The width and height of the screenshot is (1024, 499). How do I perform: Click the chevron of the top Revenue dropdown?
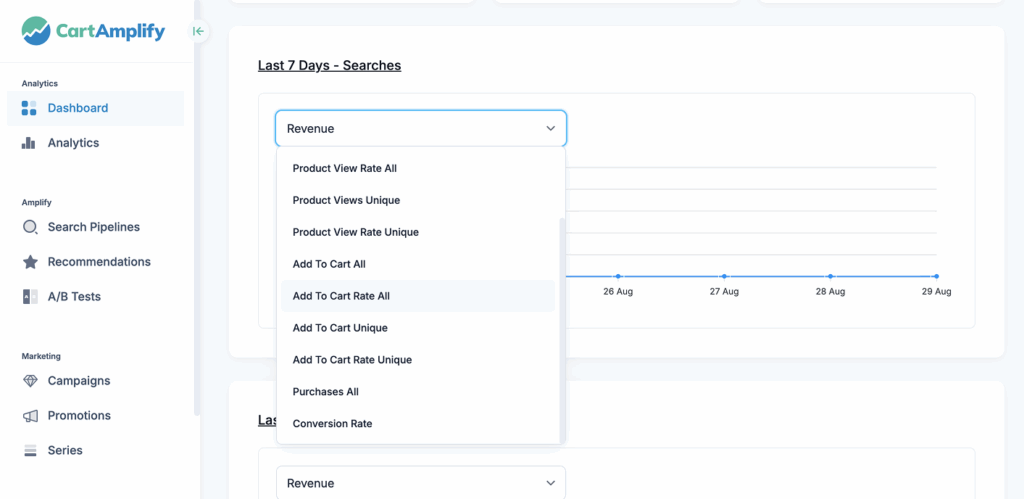tap(550, 129)
